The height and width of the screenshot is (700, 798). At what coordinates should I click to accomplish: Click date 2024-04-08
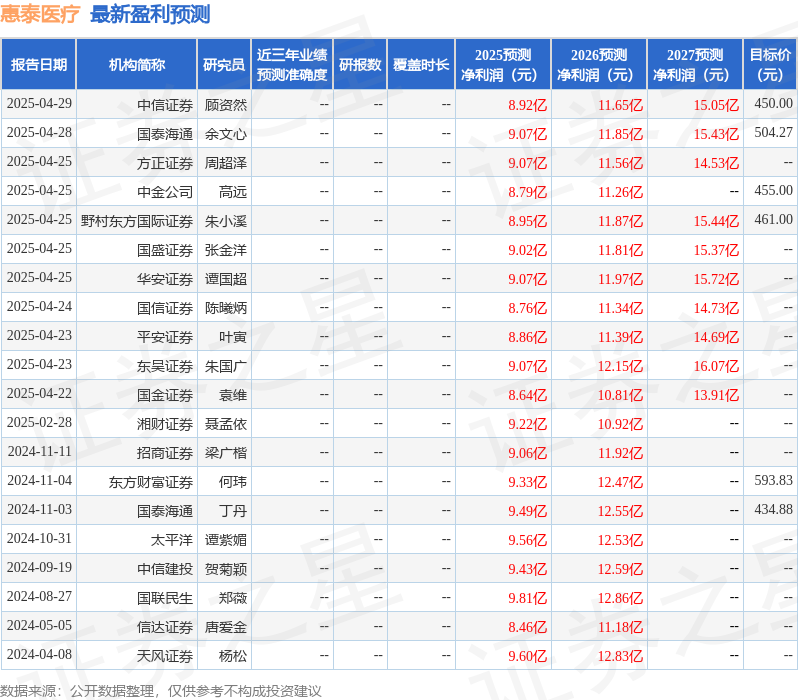click(39, 655)
